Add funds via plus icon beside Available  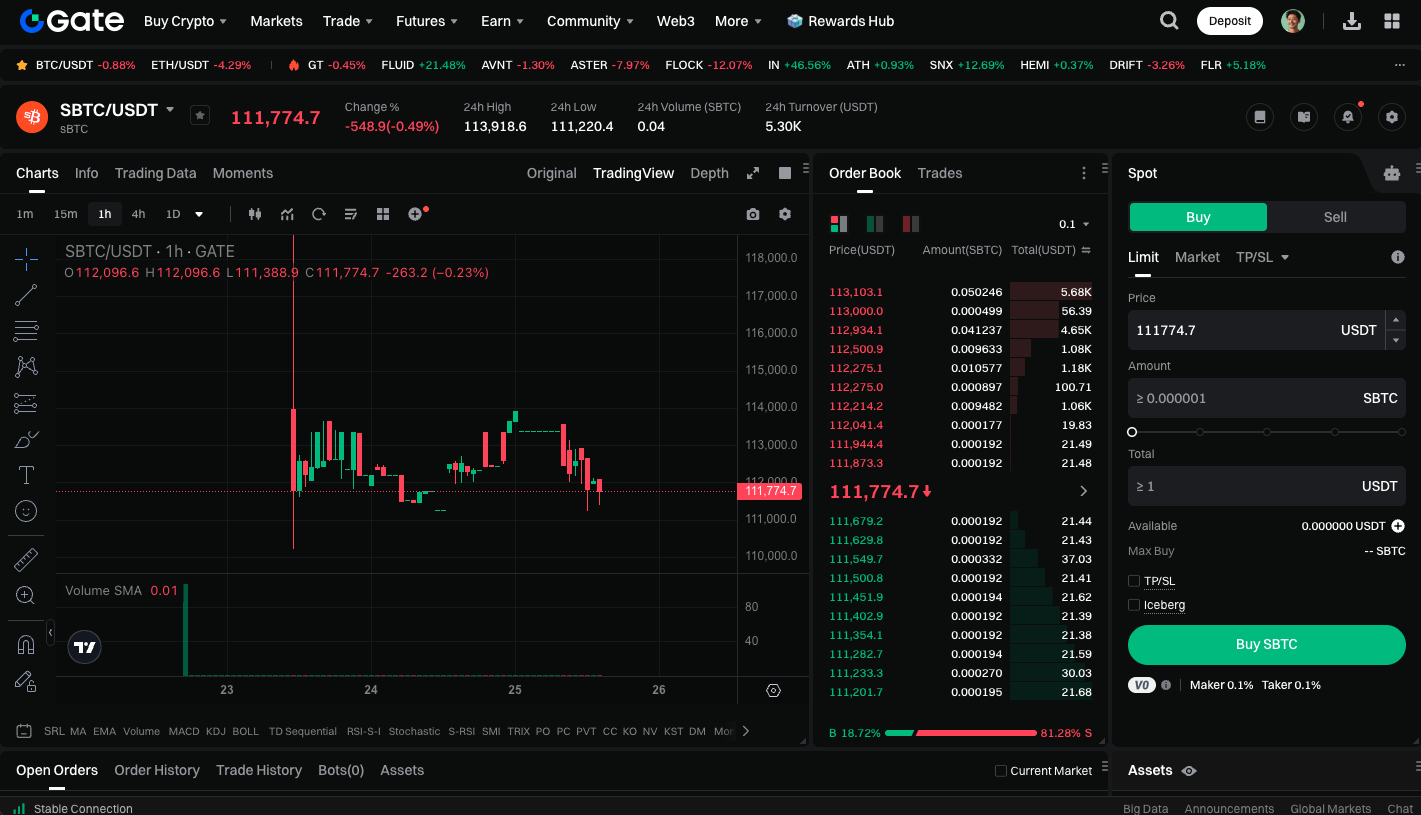[x=1398, y=526]
